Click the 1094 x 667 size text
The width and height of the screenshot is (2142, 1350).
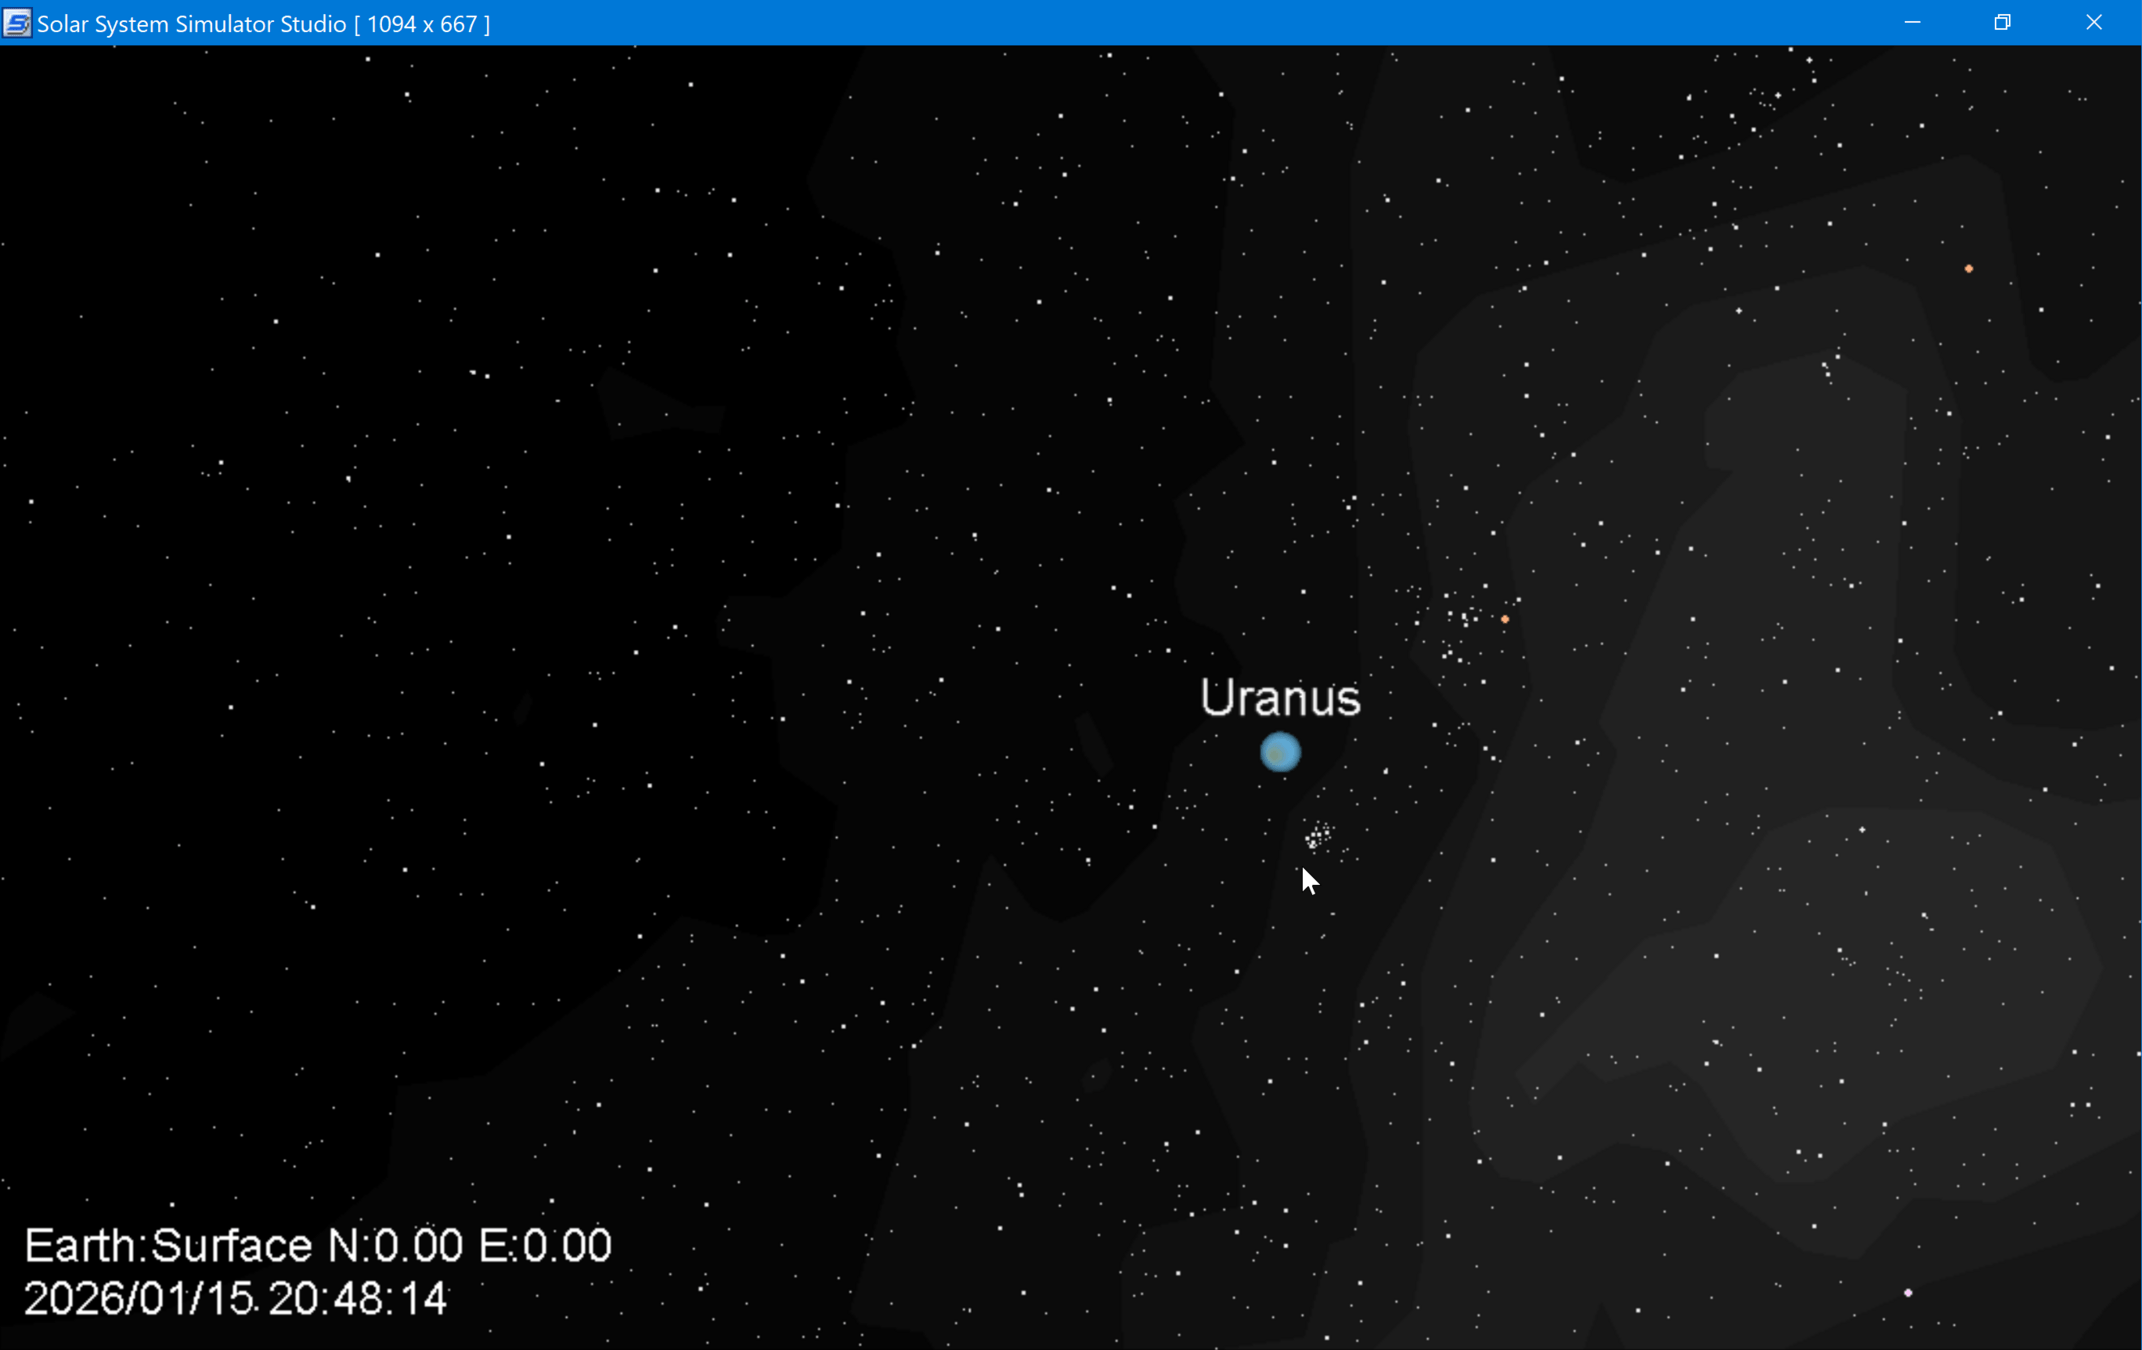422,24
